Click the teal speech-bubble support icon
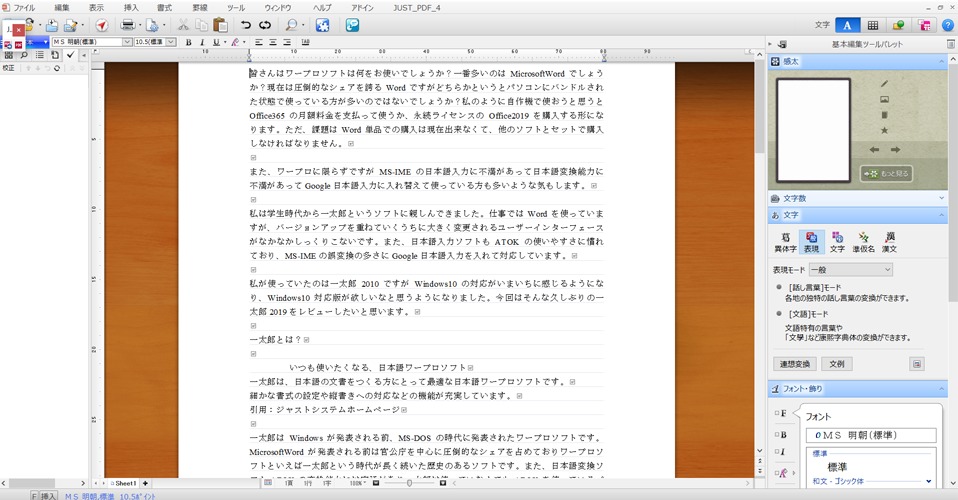The image size is (958, 500). (352, 25)
